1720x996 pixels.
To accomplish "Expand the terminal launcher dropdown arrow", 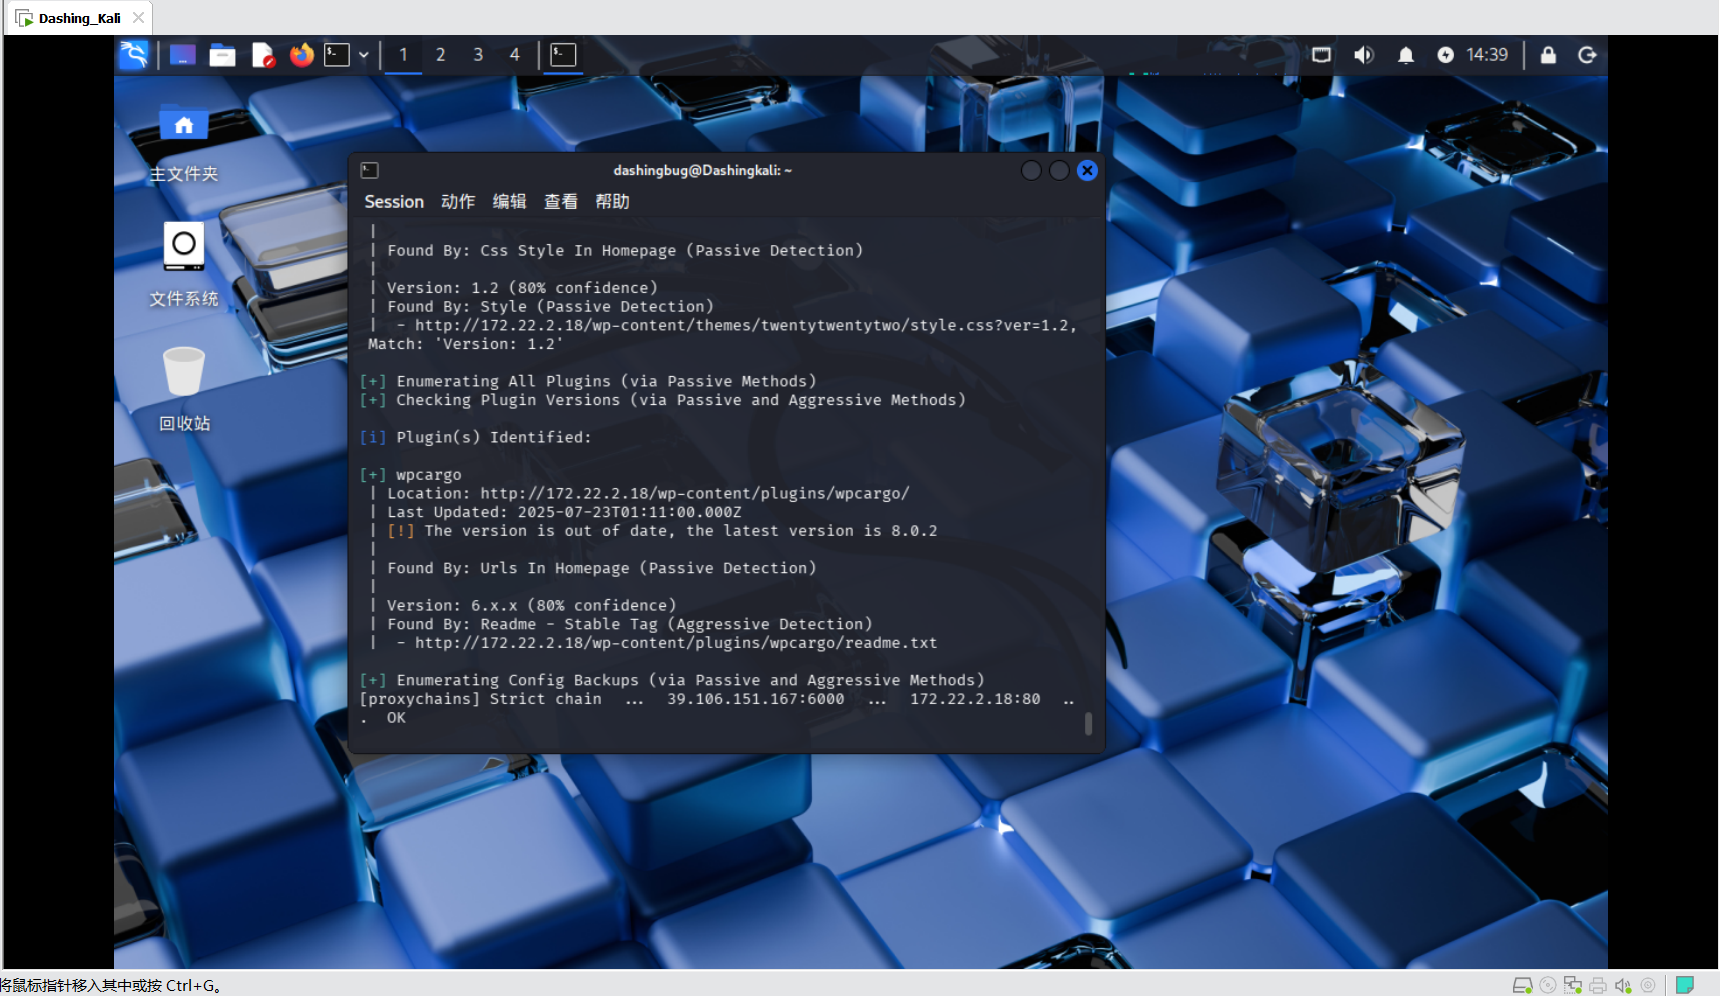I will point(364,55).
